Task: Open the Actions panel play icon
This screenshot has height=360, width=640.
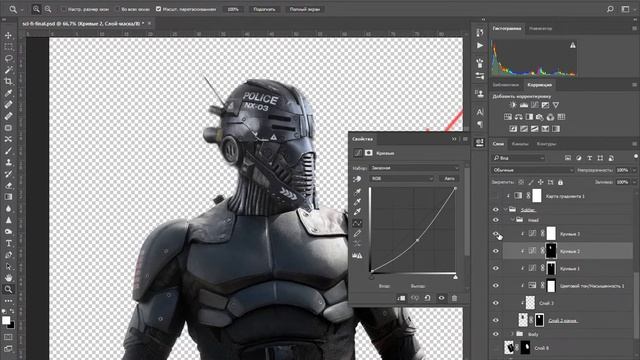Action: click(480, 46)
